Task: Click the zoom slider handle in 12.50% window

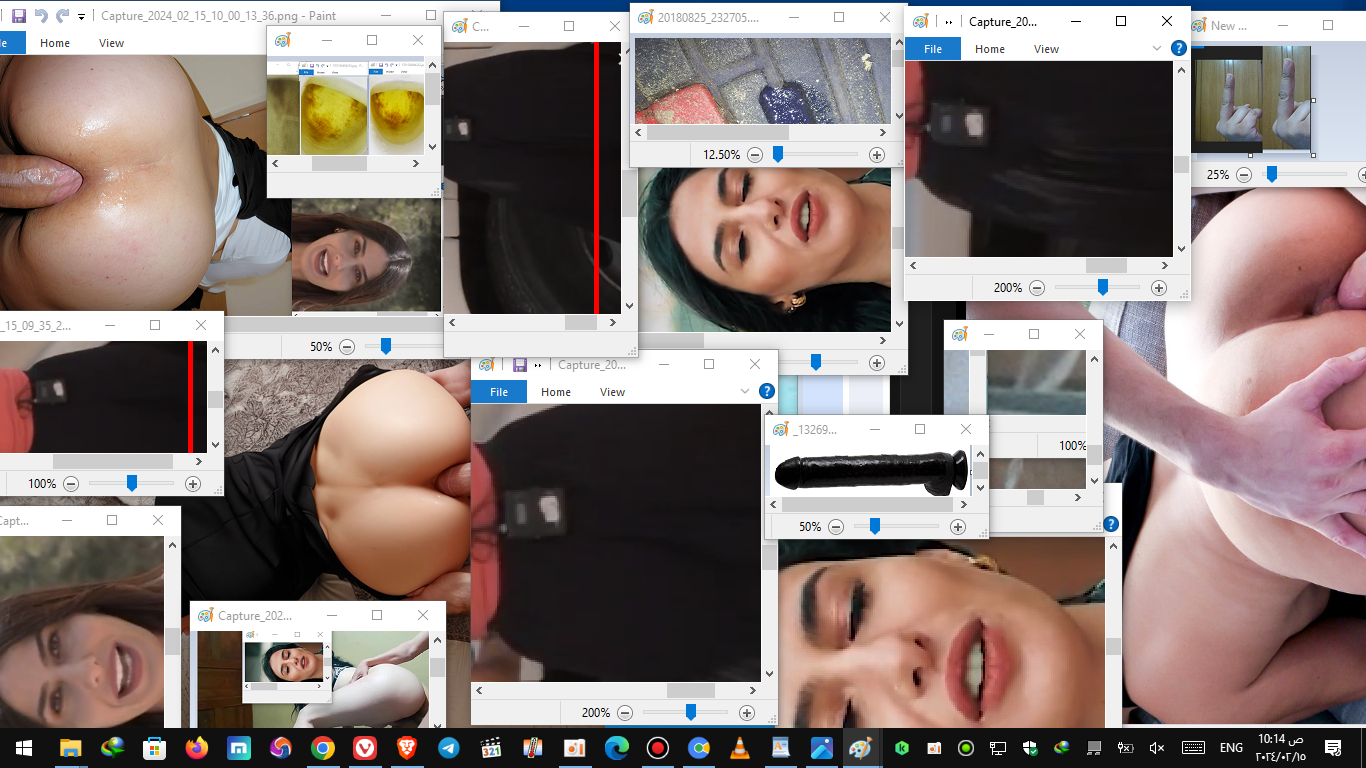Action: 777,155
